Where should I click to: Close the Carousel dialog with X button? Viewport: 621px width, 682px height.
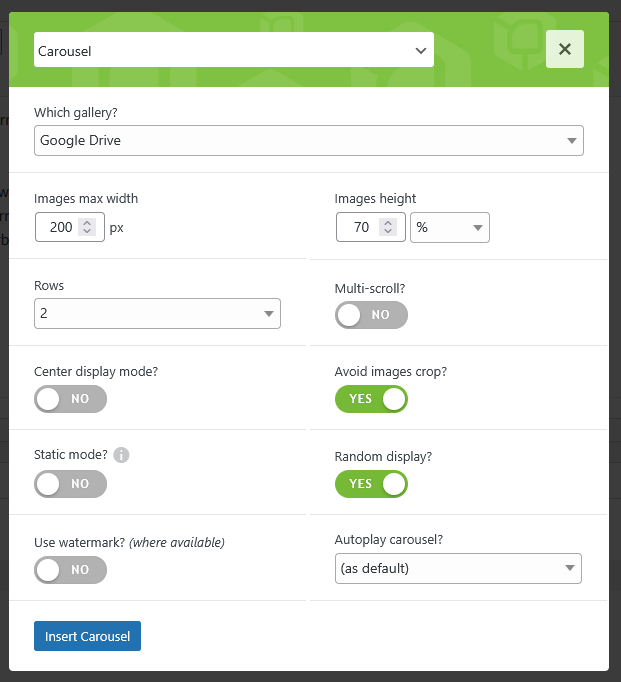[x=564, y=49]
